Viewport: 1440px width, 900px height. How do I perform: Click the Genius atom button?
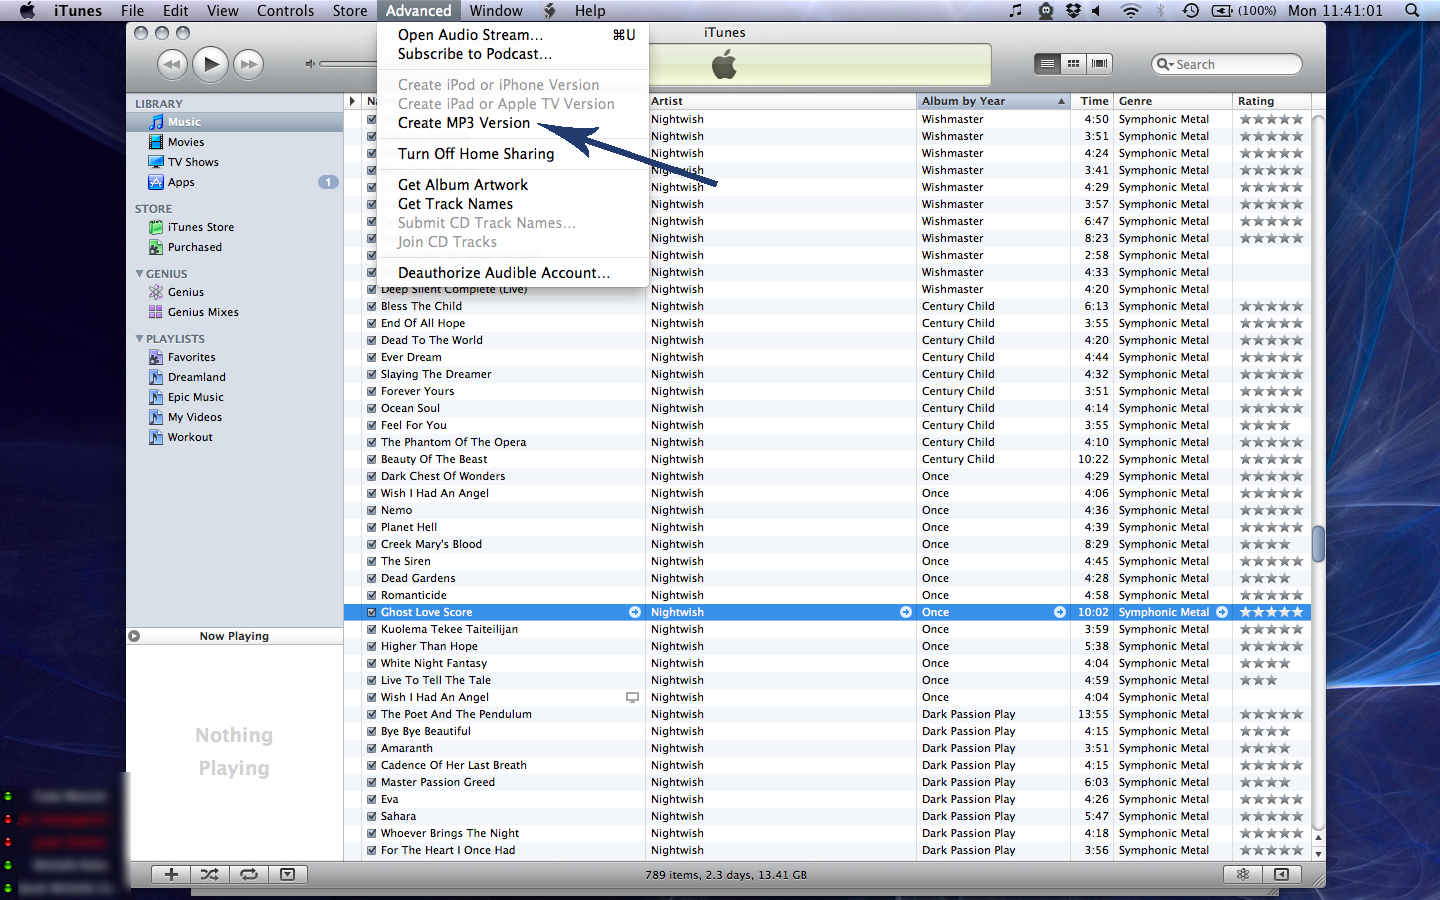point(1243,874)
